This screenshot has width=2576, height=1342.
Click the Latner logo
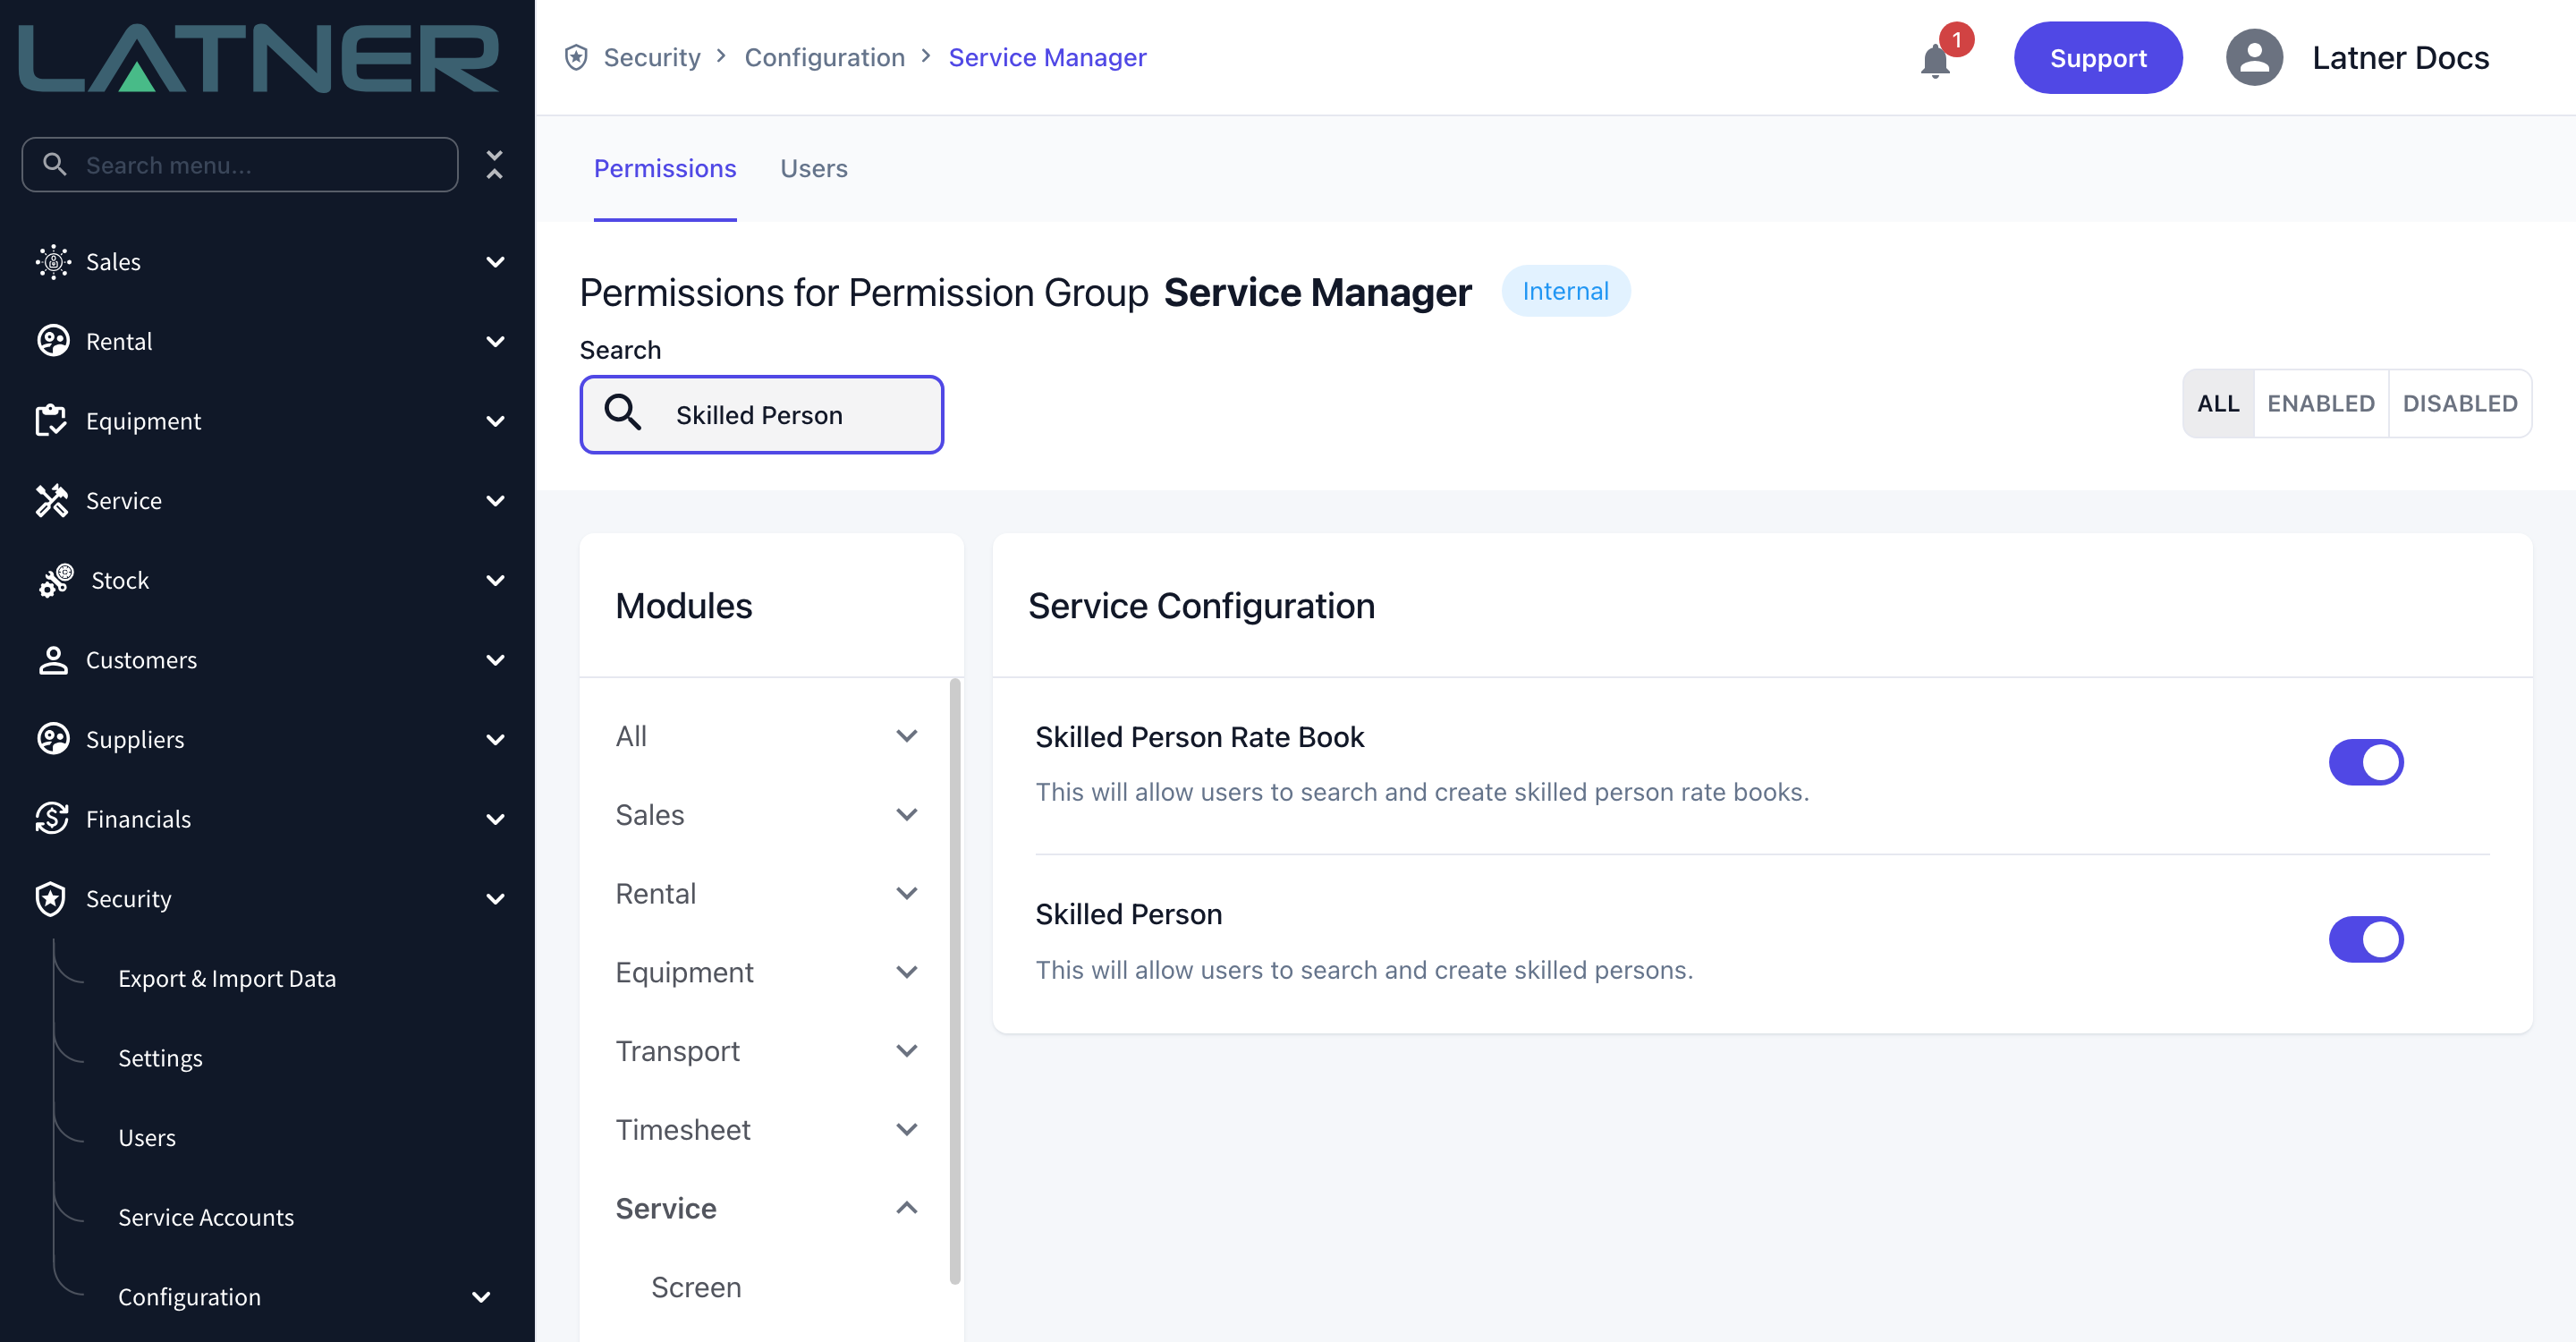[x=258, y=59]
